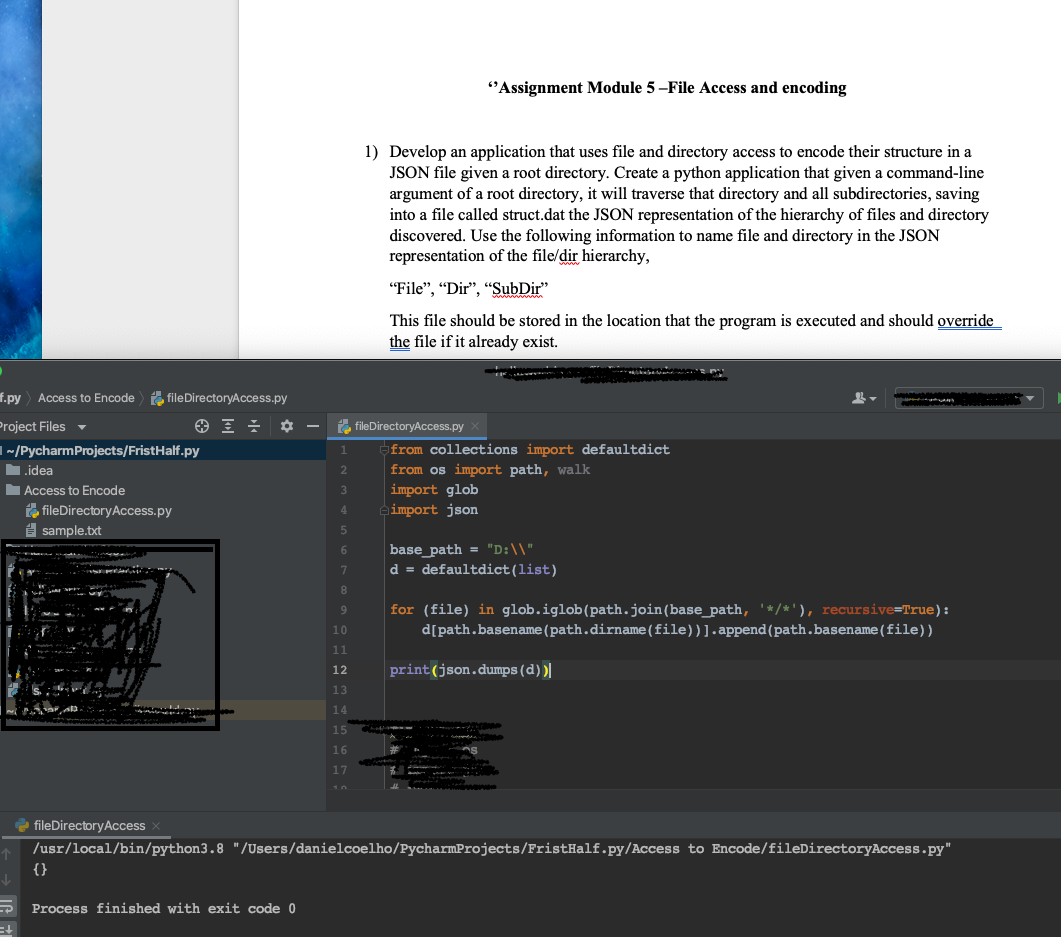Collapse all nodes in the project tree

[253, 426]
